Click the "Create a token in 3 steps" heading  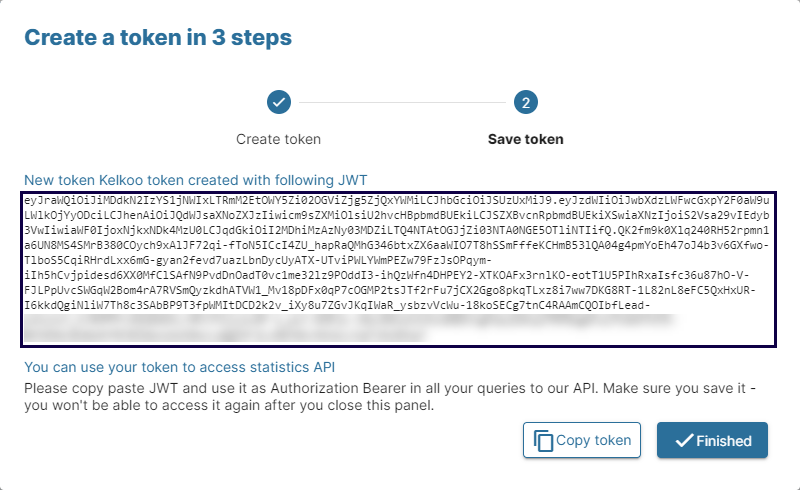point(158,38)
